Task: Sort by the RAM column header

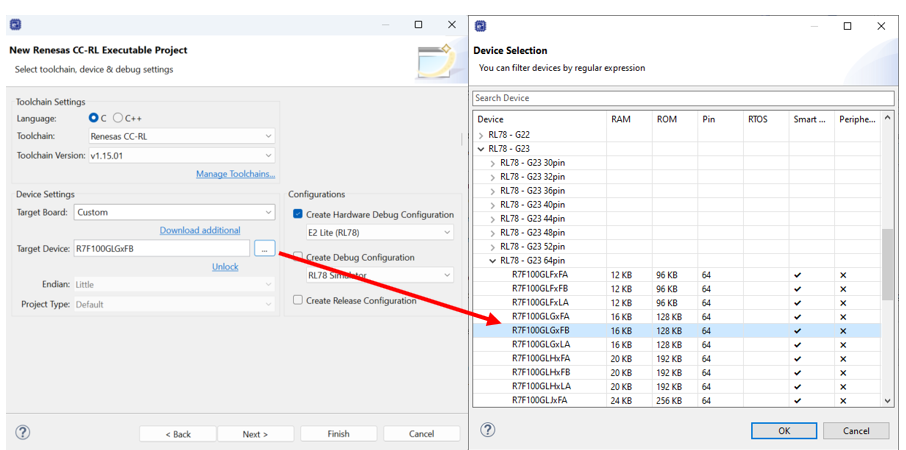Action: [x=629, y=119]
